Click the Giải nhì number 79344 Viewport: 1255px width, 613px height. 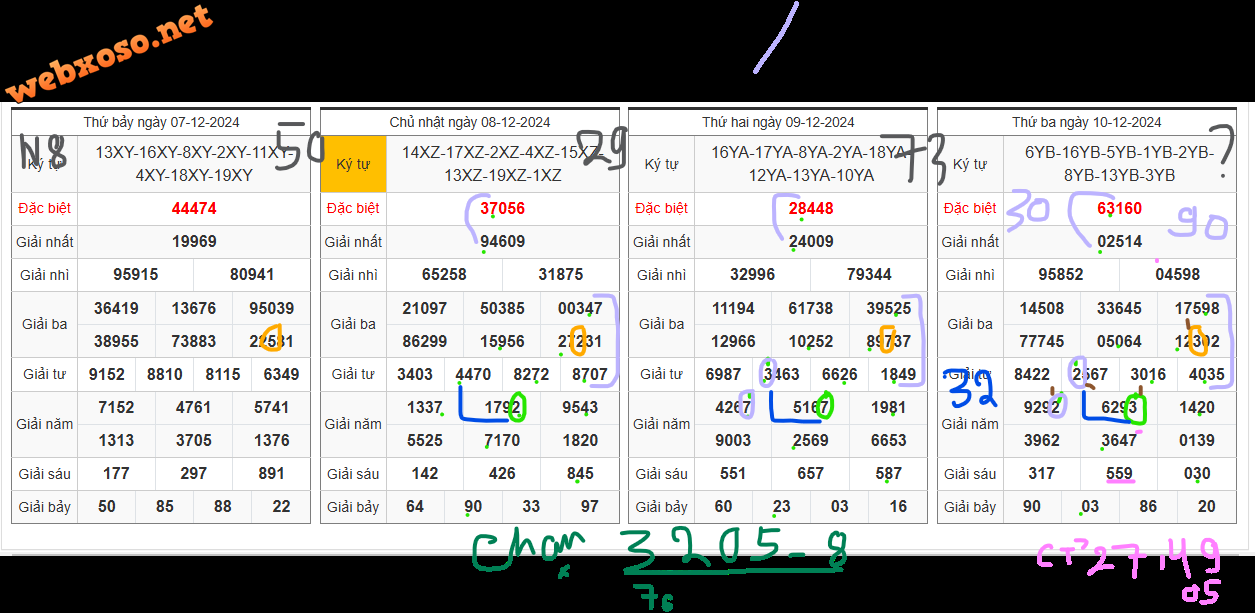869,275
